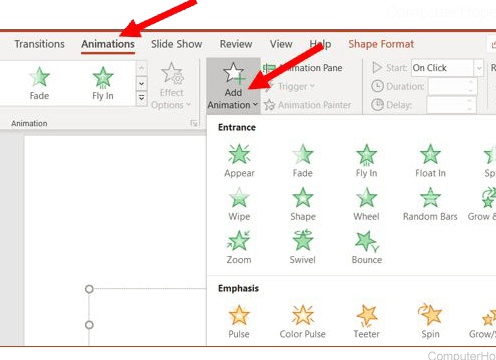Open Animation group dialog launcher

[x=194, y=123]
